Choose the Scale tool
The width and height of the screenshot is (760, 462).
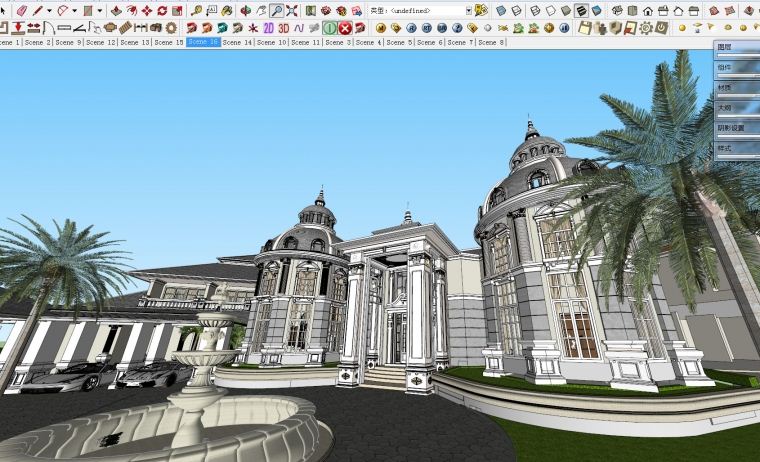(x=177, y=10)
